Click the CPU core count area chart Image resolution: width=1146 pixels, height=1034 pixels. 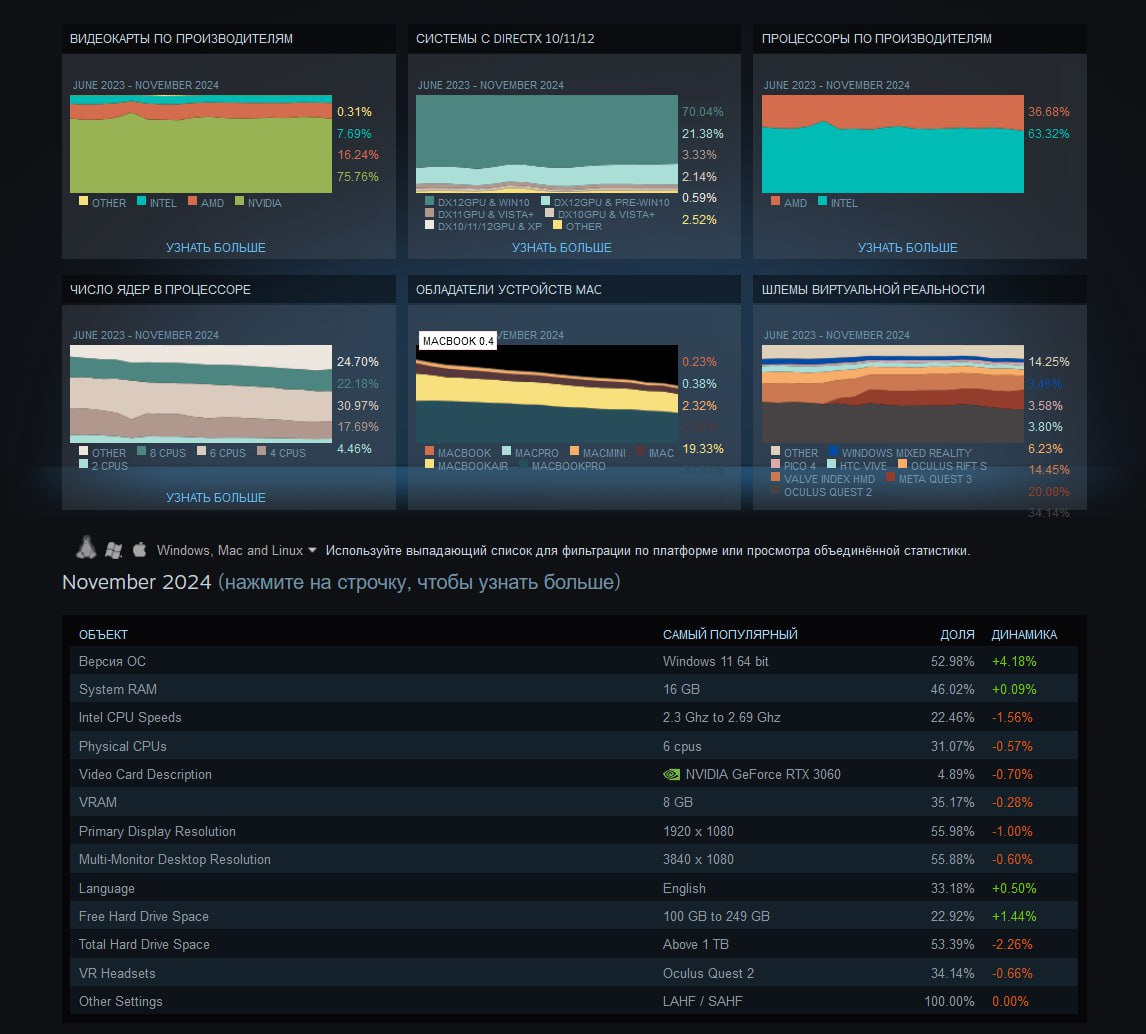pyautogui.click(x=201, y=394)
